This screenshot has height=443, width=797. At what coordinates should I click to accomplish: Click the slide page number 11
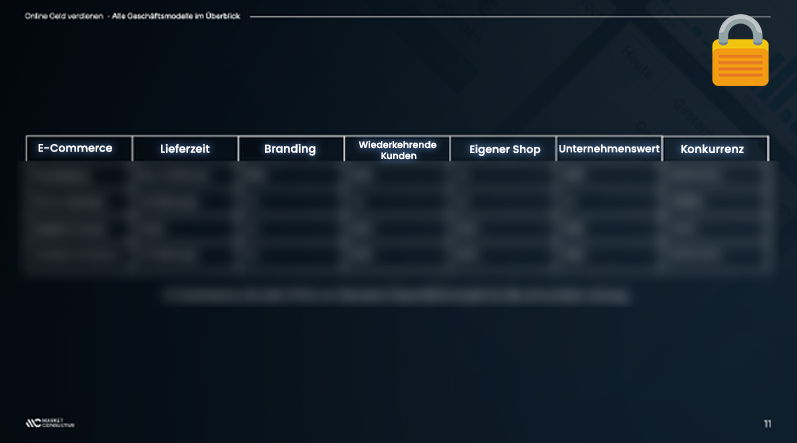768,424
